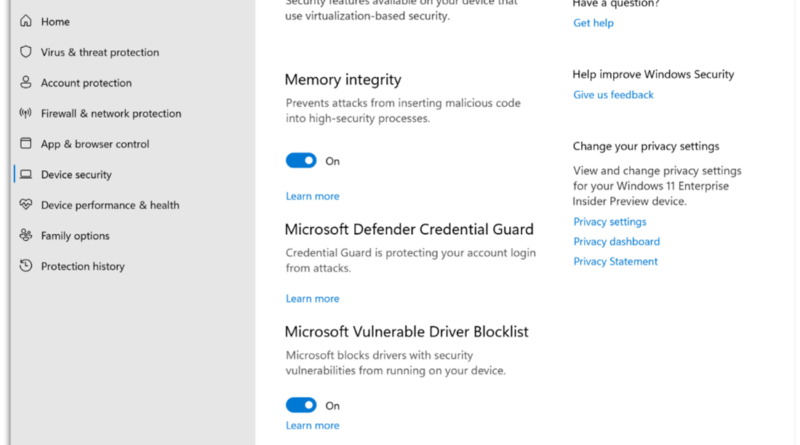Click the Driver Blocklist On label
This screenshot has width=800, height=445.
(x=333, y=406)
